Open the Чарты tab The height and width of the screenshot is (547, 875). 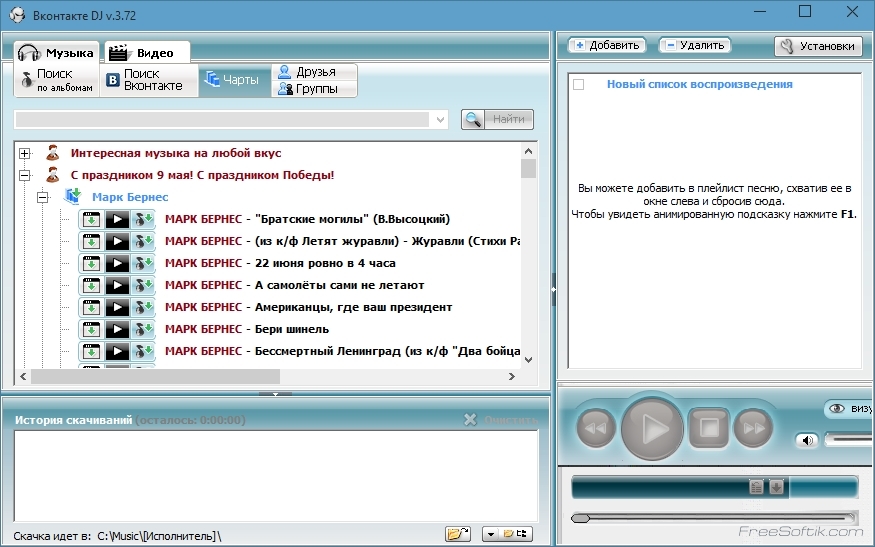point(233,80)
